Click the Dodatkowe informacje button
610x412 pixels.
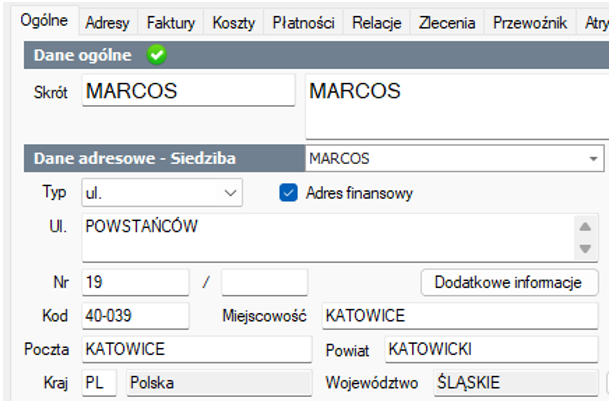click(x=508, y=282)
